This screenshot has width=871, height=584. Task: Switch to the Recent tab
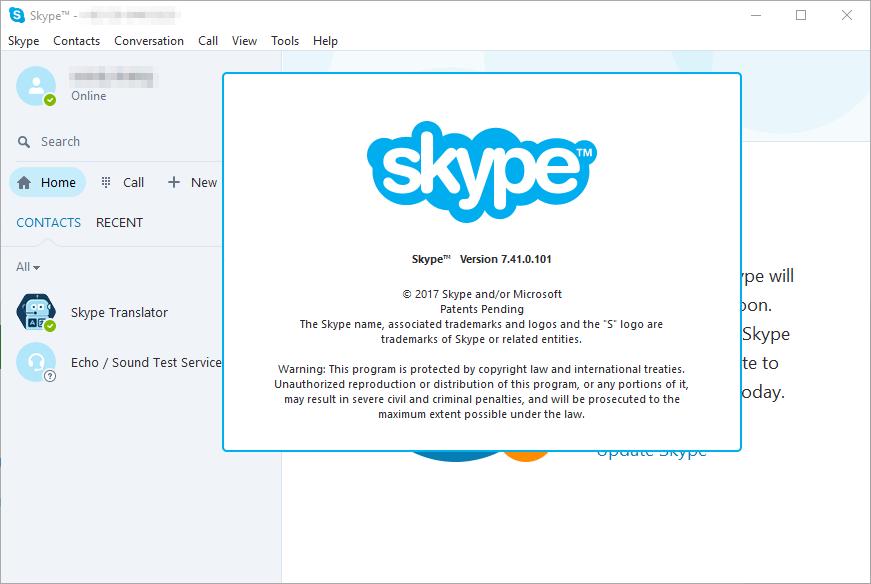click(119, 222)
